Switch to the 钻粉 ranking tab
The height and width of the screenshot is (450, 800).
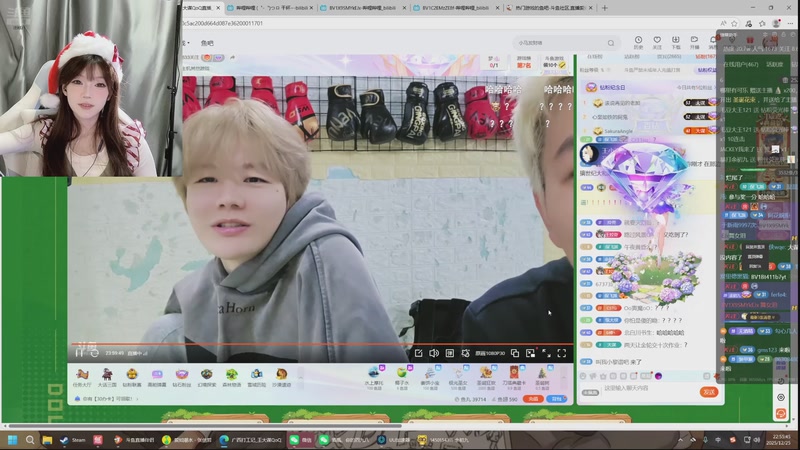[706, 57]
